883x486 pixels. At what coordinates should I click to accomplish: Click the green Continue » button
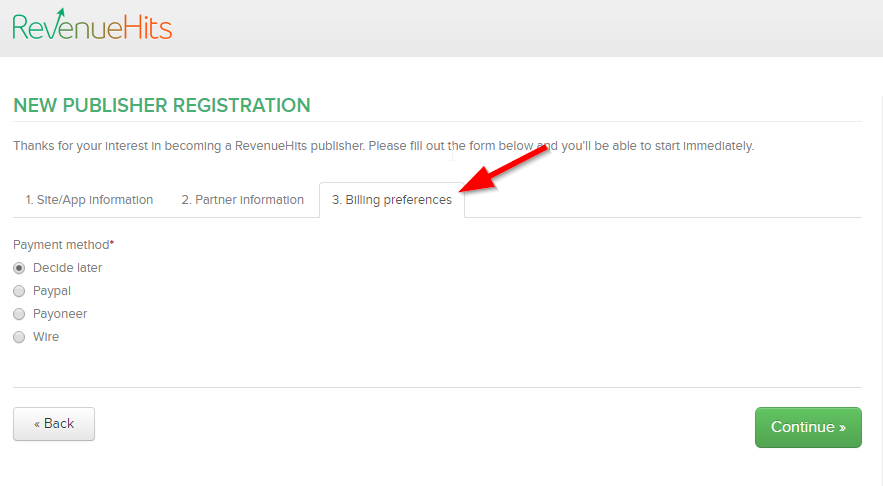coord(808,427)
